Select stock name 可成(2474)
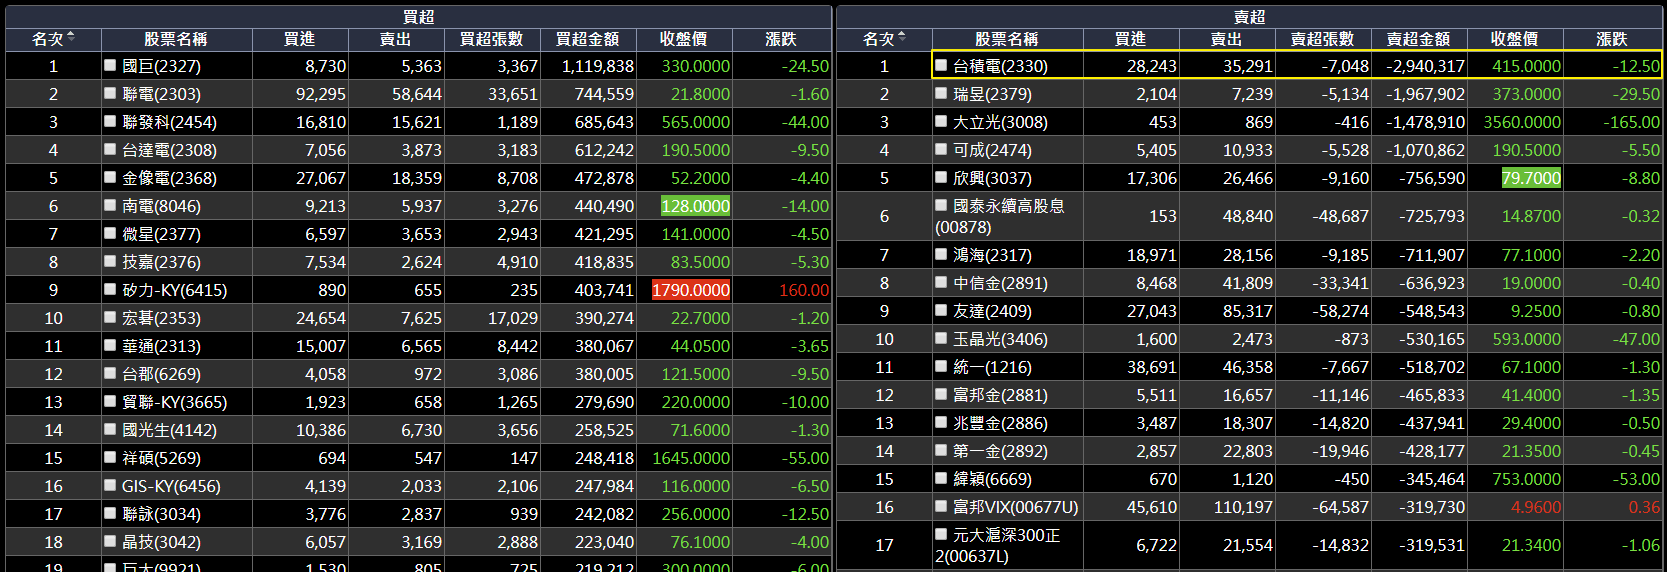1667x572 pixels. click(992, 150)
